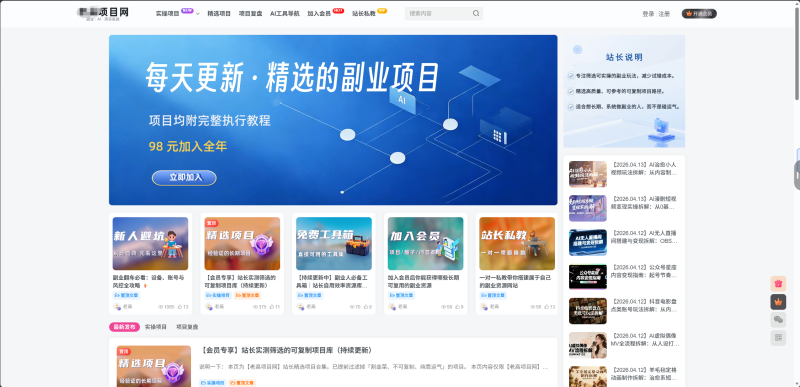
Task: Click the 置顶文章 tag on 免费工具箱 card
Action: coord(309,295)
